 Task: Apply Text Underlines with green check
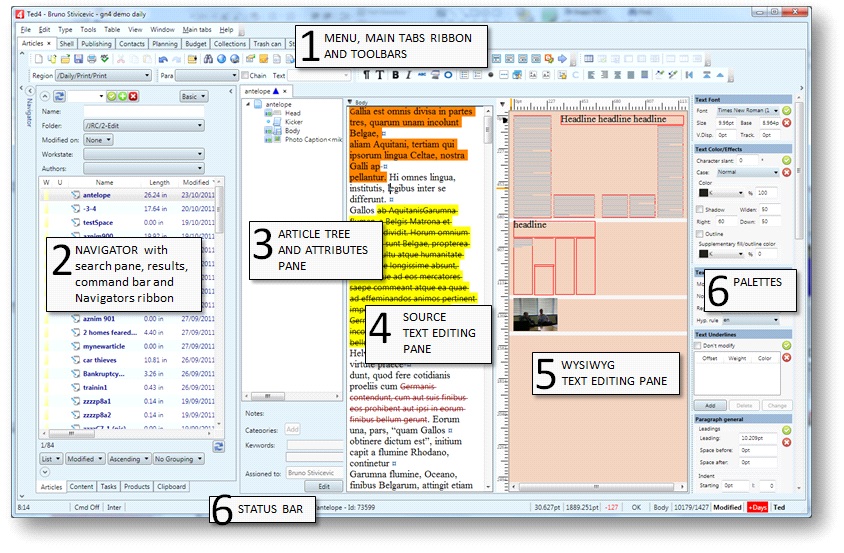click(x=786, y=345)
